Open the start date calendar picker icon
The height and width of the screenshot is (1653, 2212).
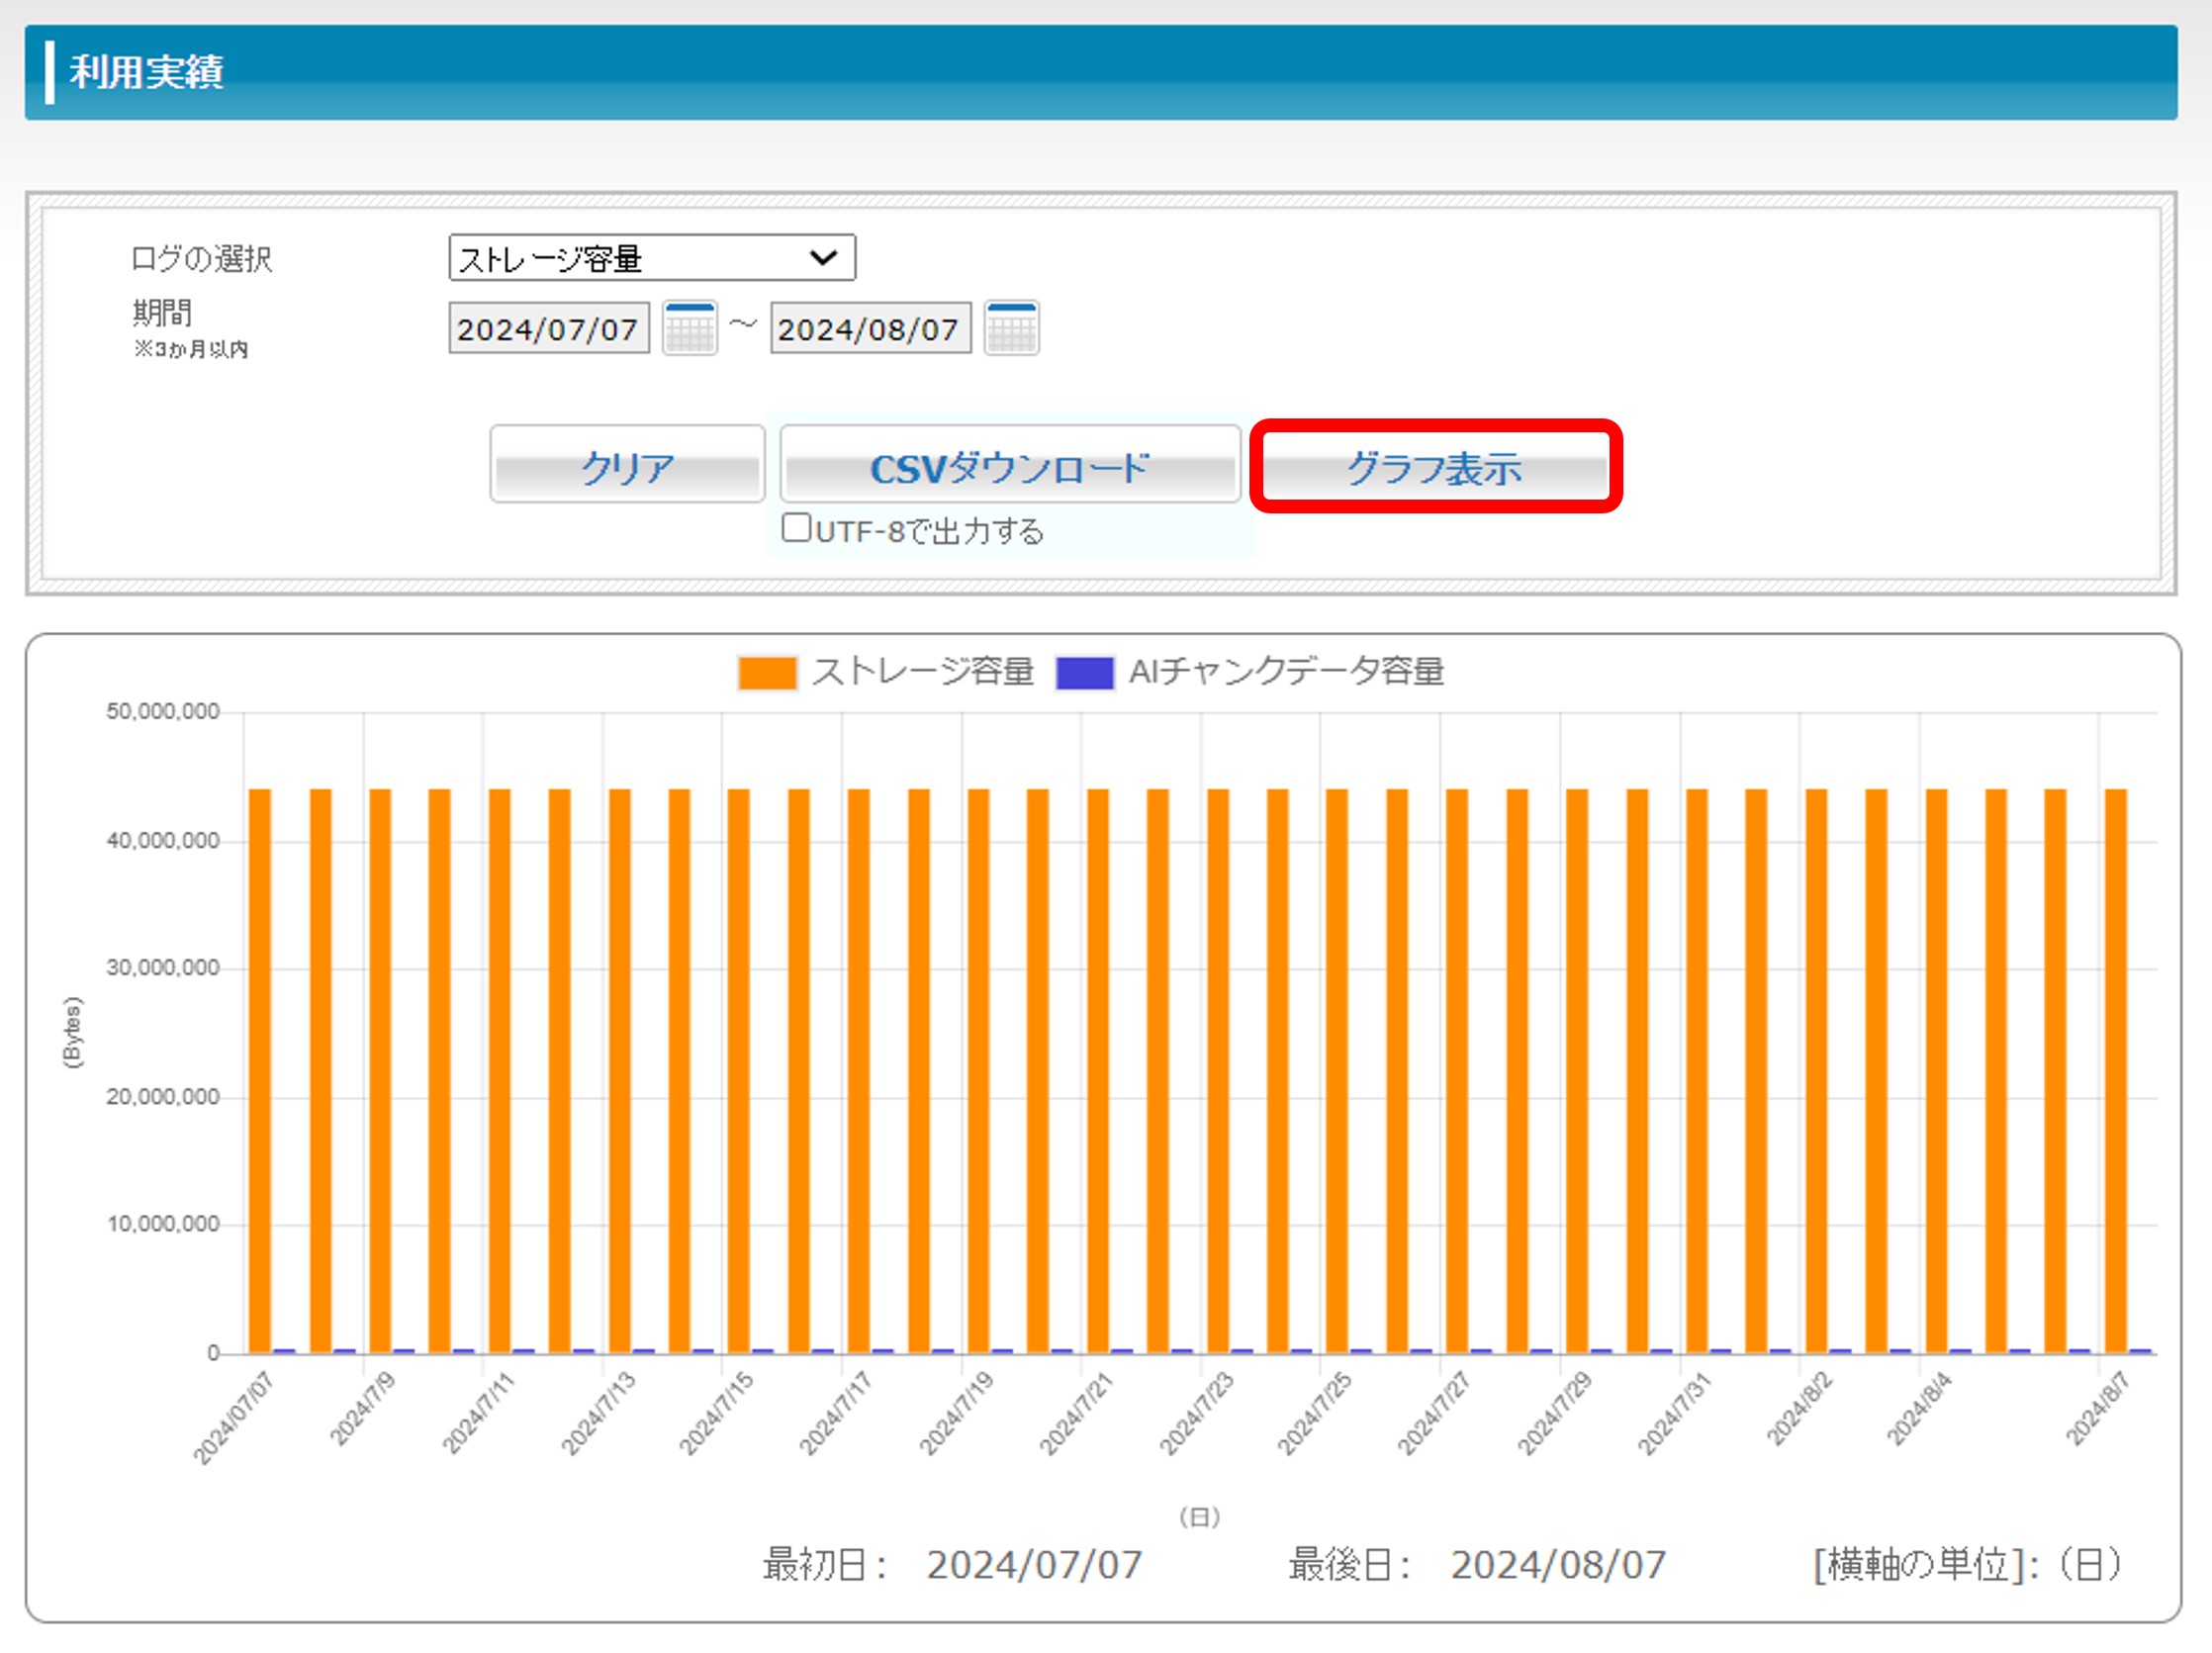(689, 328)
